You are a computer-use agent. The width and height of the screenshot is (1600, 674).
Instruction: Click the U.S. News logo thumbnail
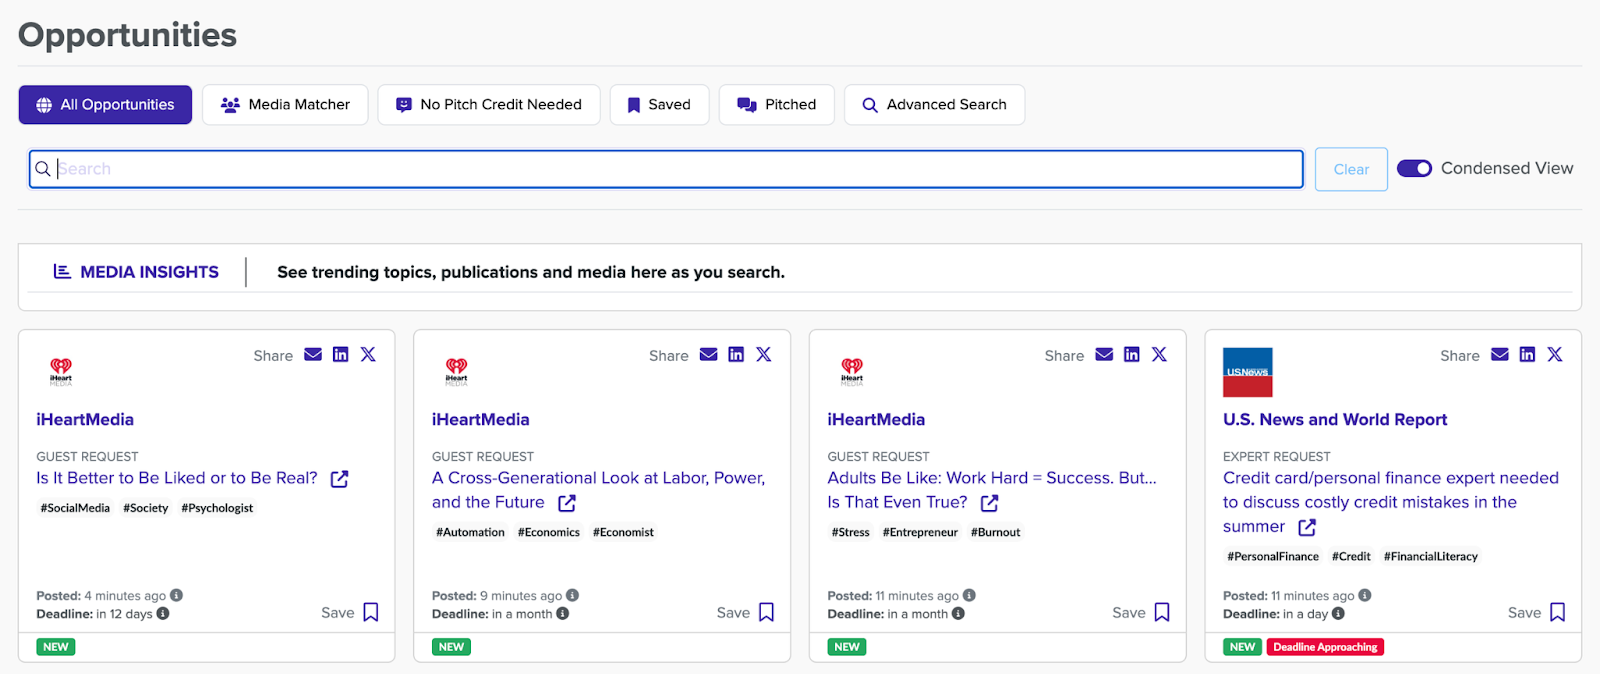coord(1248,372)
